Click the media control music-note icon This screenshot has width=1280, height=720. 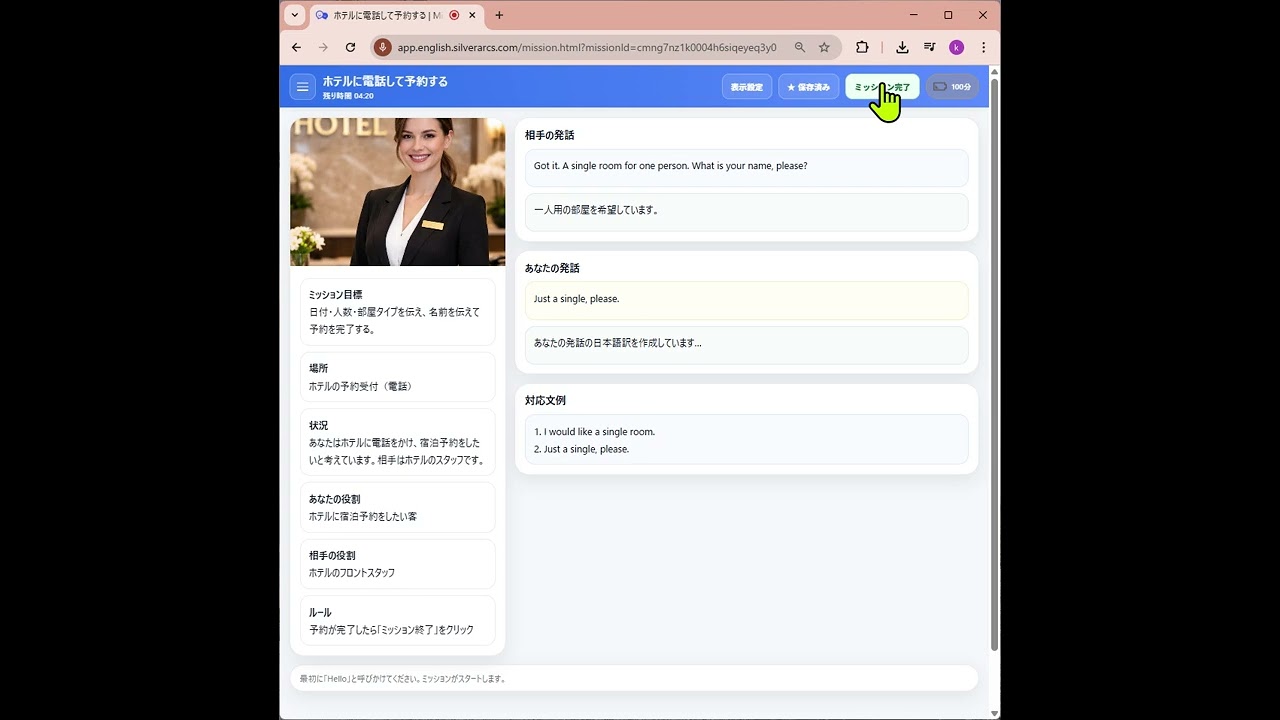click(x=929, y=47)
